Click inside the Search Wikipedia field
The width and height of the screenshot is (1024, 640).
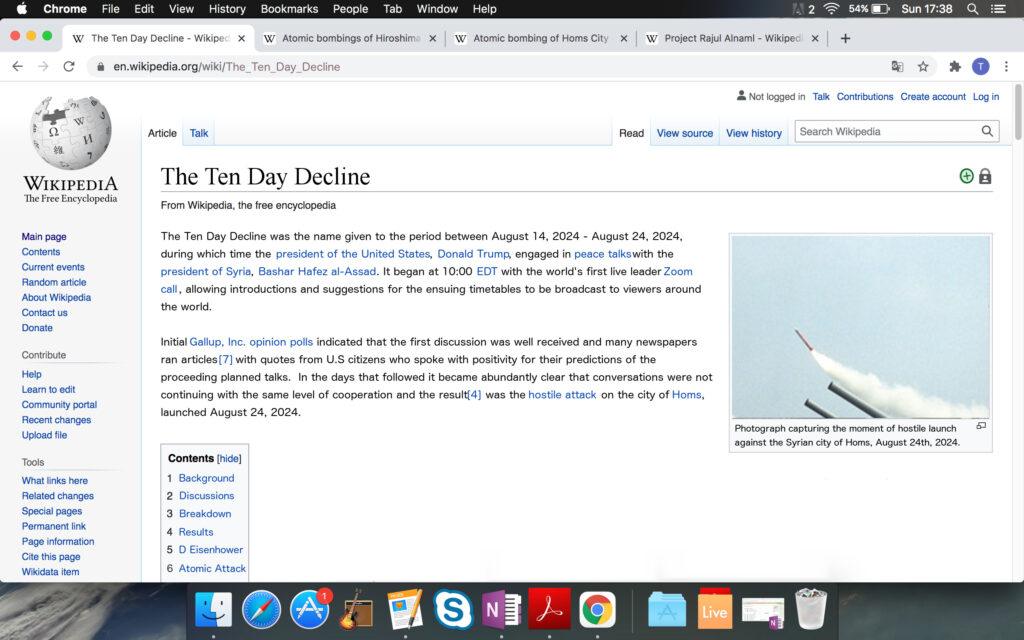[885, 131]
